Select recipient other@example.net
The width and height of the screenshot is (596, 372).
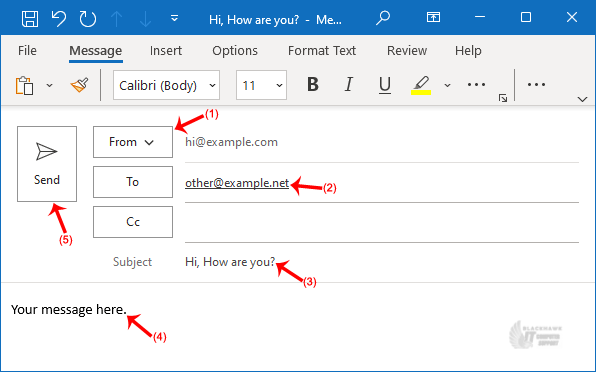point(237,183)
